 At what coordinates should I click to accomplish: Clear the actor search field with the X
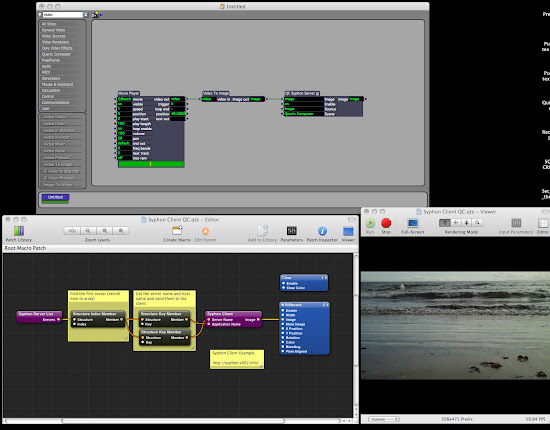point(85,15)
